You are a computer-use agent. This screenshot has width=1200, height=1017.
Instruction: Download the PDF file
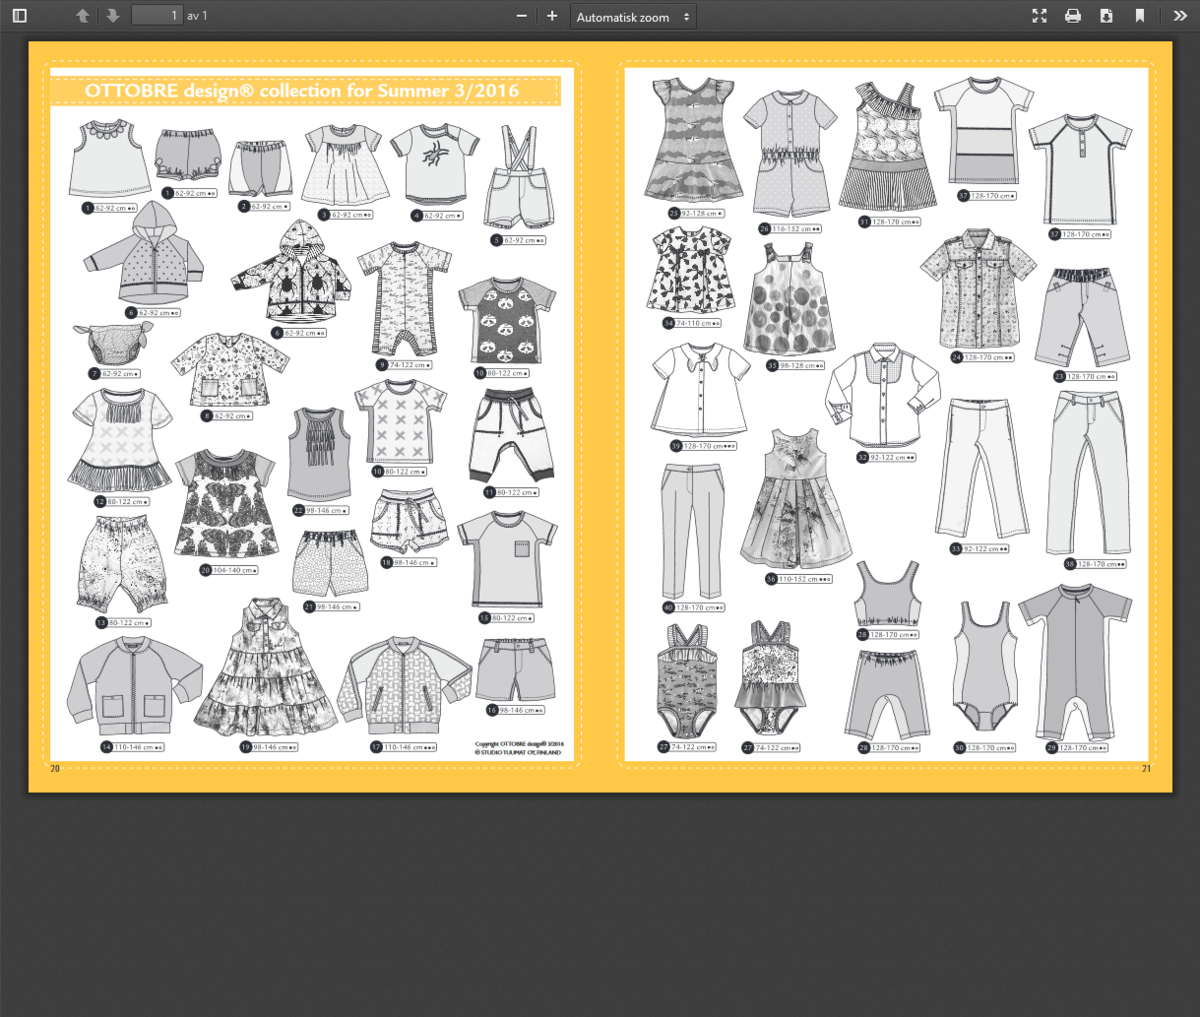point(1106,16)
